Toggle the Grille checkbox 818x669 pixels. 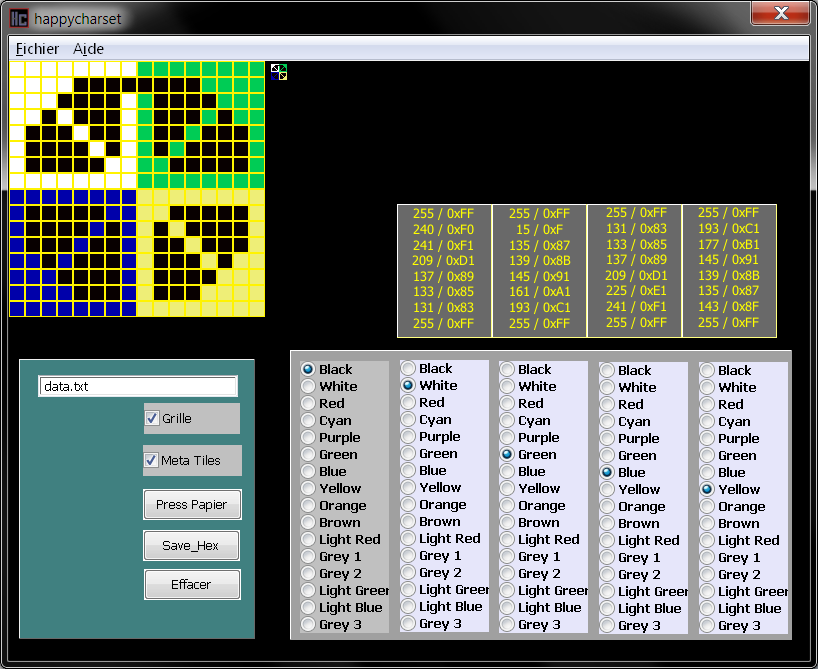pos(153,418)
